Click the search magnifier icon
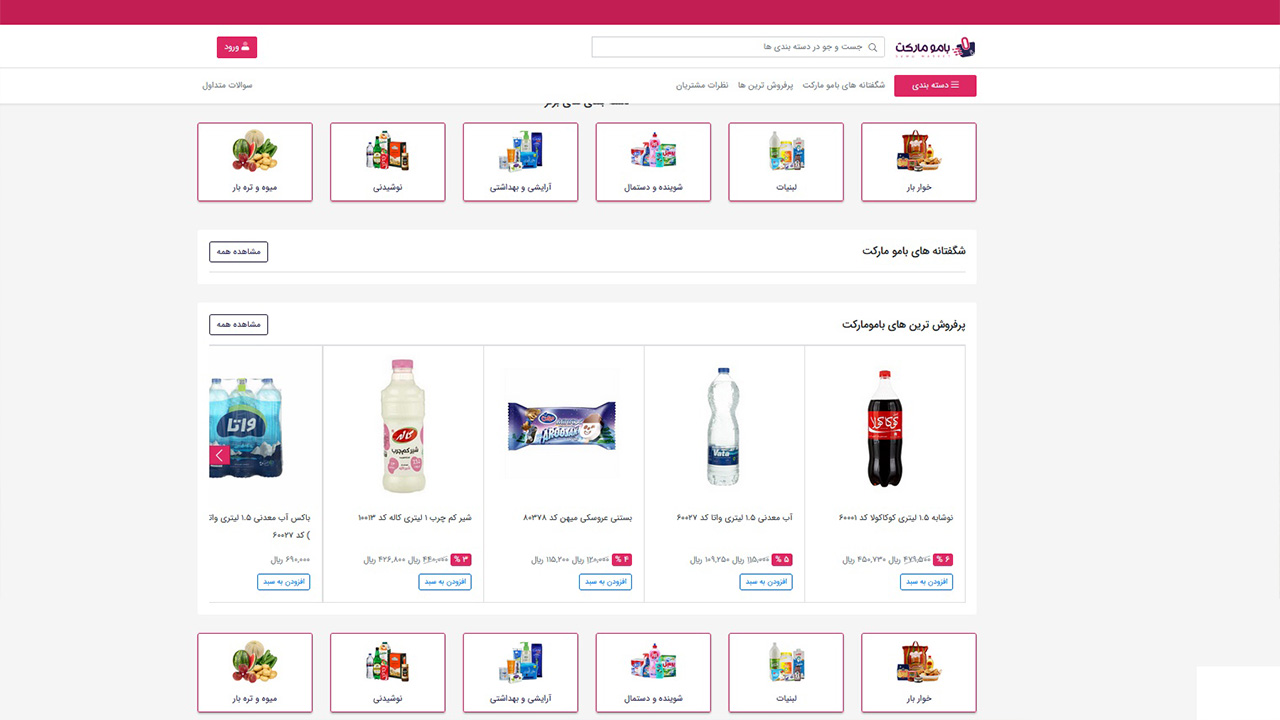 [x=872, y=47]
